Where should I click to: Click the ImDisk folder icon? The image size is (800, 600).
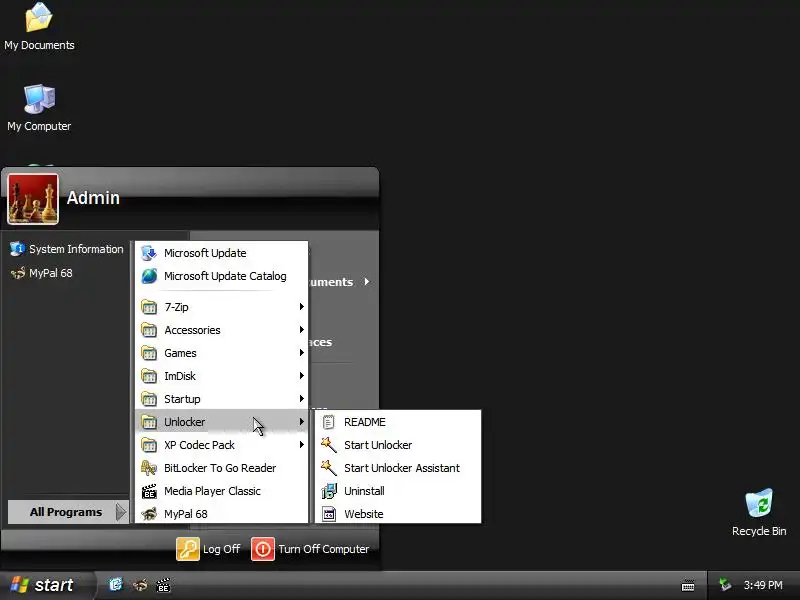coord(149,376)
